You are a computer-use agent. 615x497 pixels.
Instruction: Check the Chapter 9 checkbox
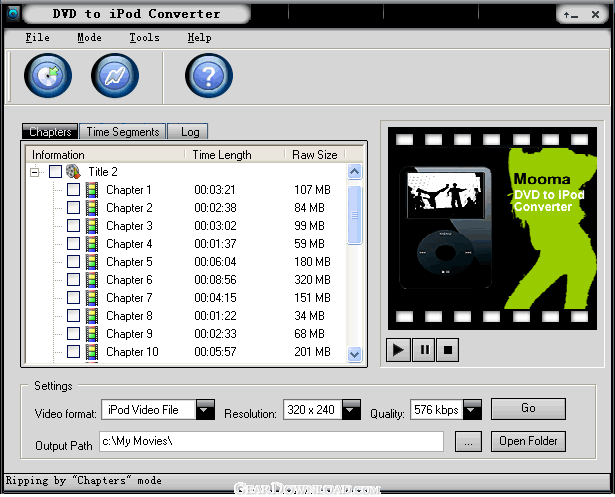pos(73,334)
